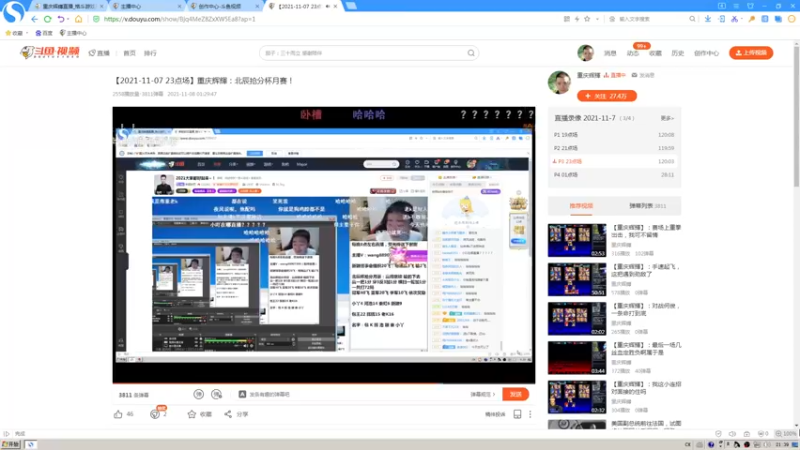Play part P2 21点场

coord(614,148)
